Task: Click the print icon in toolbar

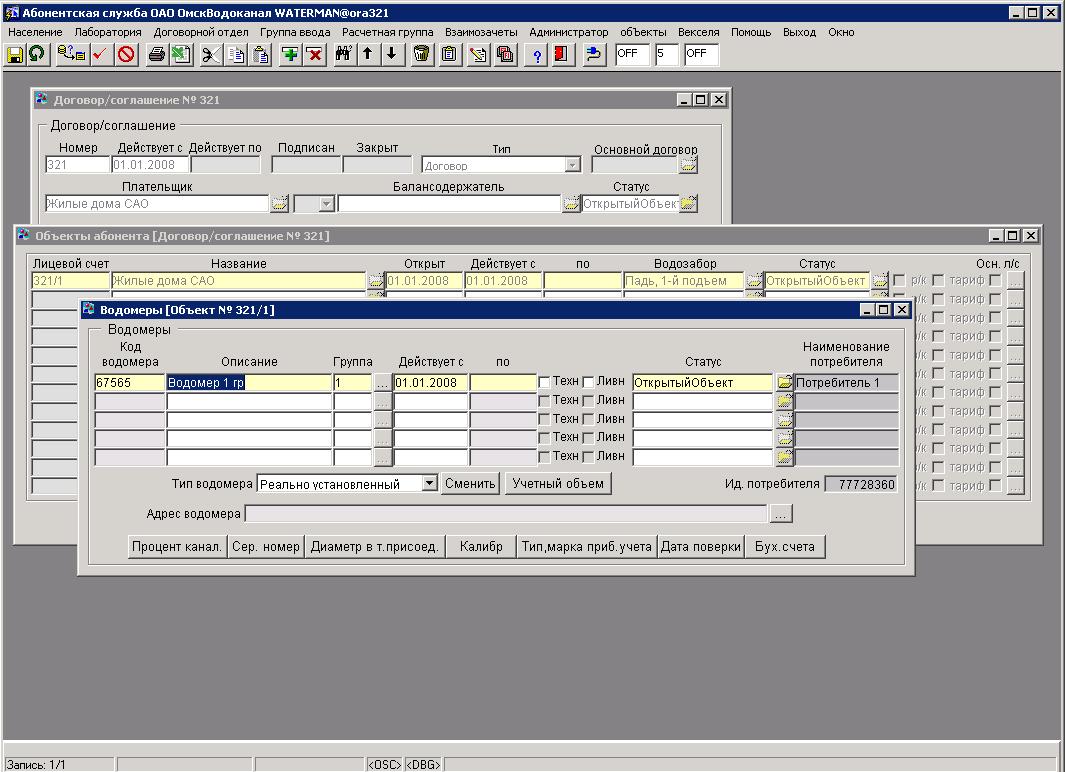Action: pyautogui.click(x=157, y=54)
